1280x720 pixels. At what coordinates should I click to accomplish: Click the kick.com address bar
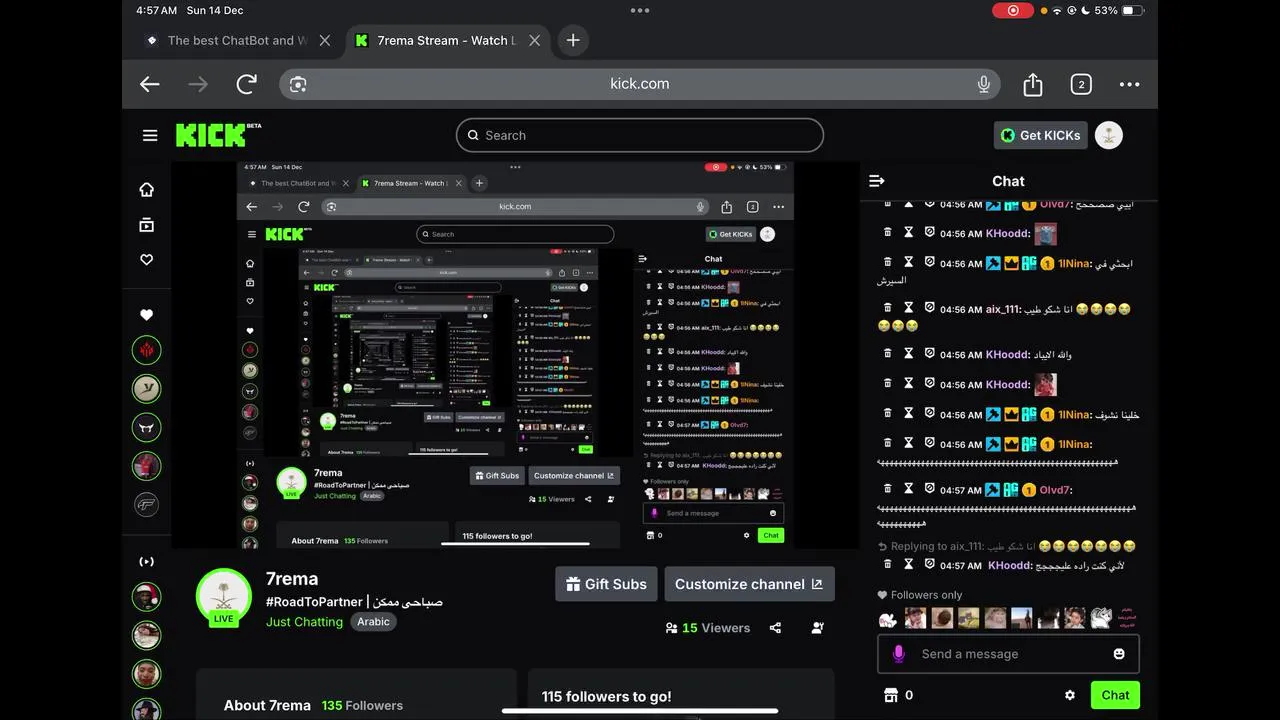[640, 84]
